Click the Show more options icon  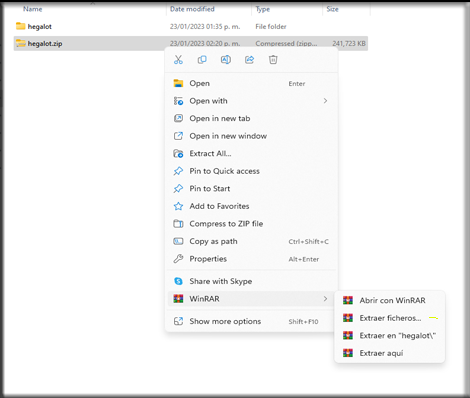coord(178,321)
